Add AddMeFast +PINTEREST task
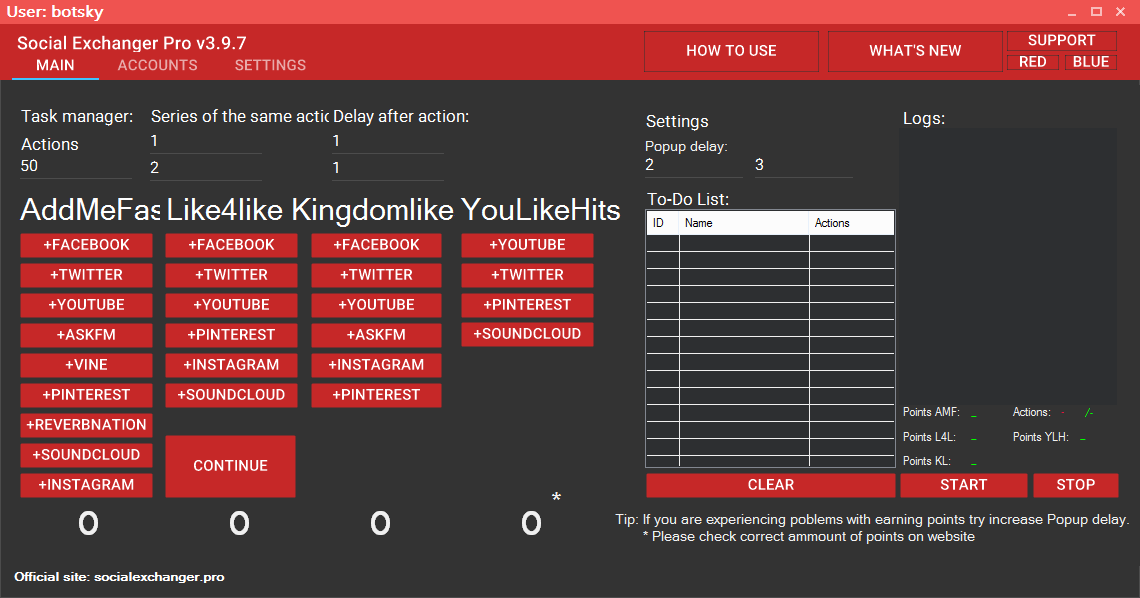The width and height of the screenshot is (1140, 598). click(87, 395)
